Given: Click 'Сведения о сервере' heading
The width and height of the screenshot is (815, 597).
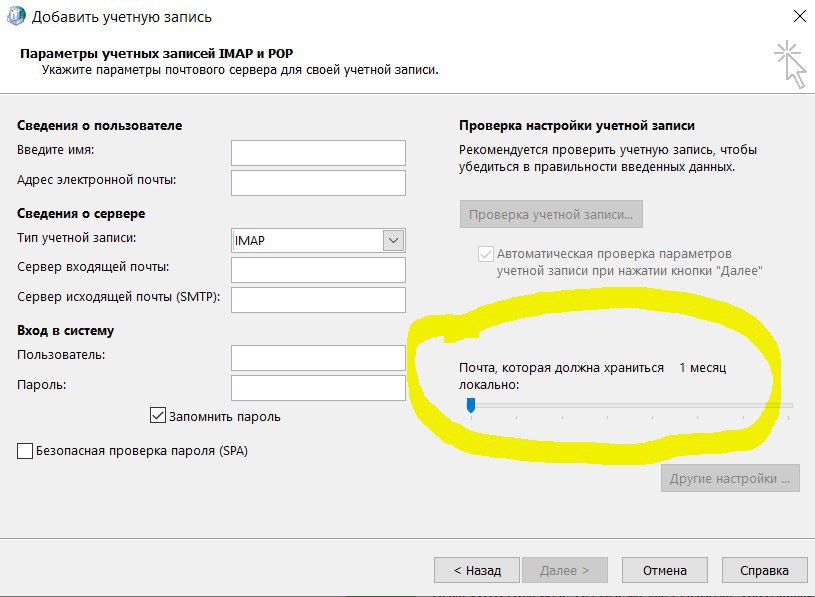Looking at the screenshot, I should (x=81, y=214).
